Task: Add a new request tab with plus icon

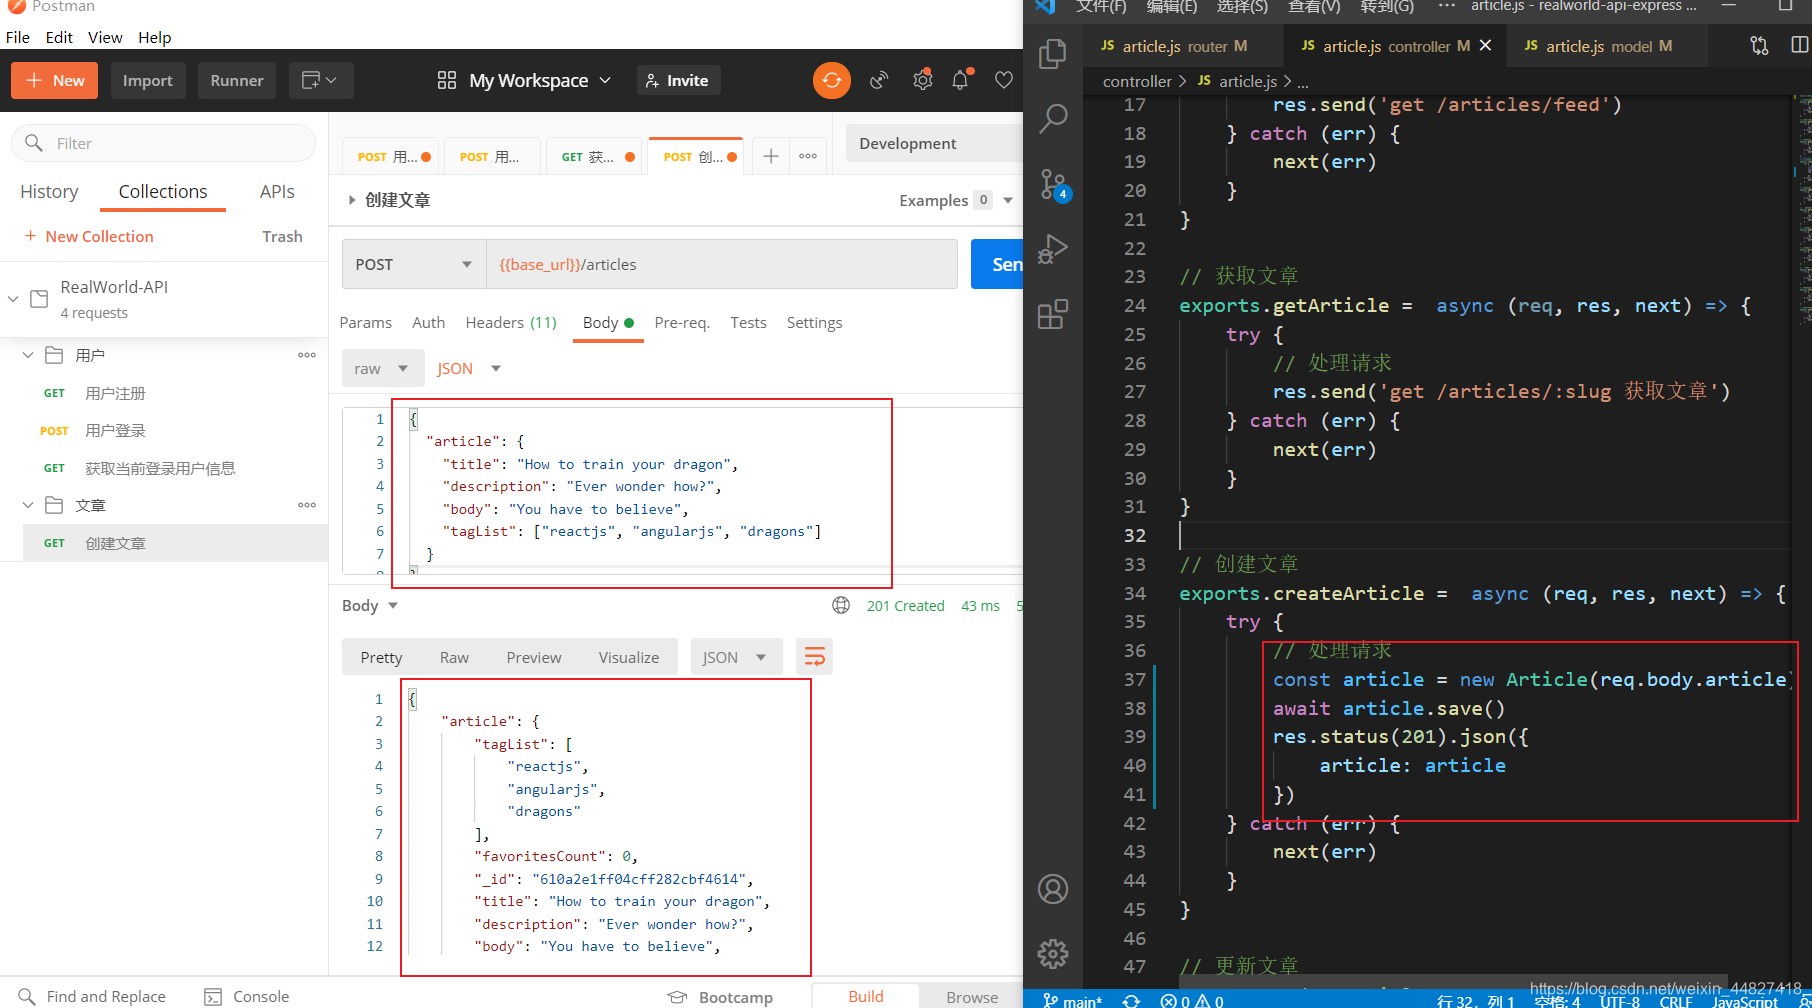Action: 771,156
